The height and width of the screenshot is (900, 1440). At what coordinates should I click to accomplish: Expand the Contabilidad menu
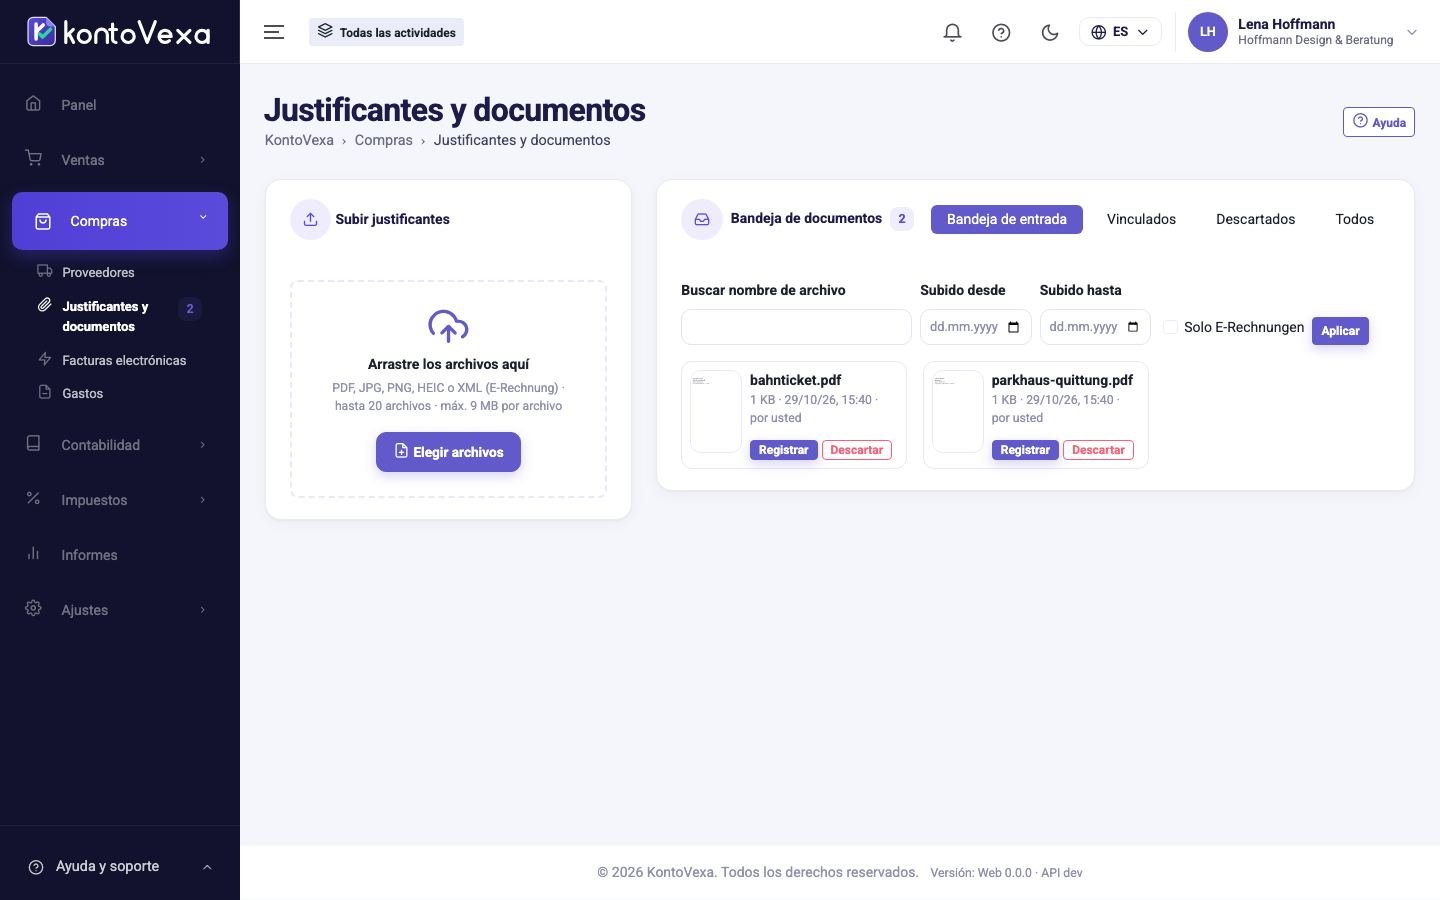coord(120,444)
